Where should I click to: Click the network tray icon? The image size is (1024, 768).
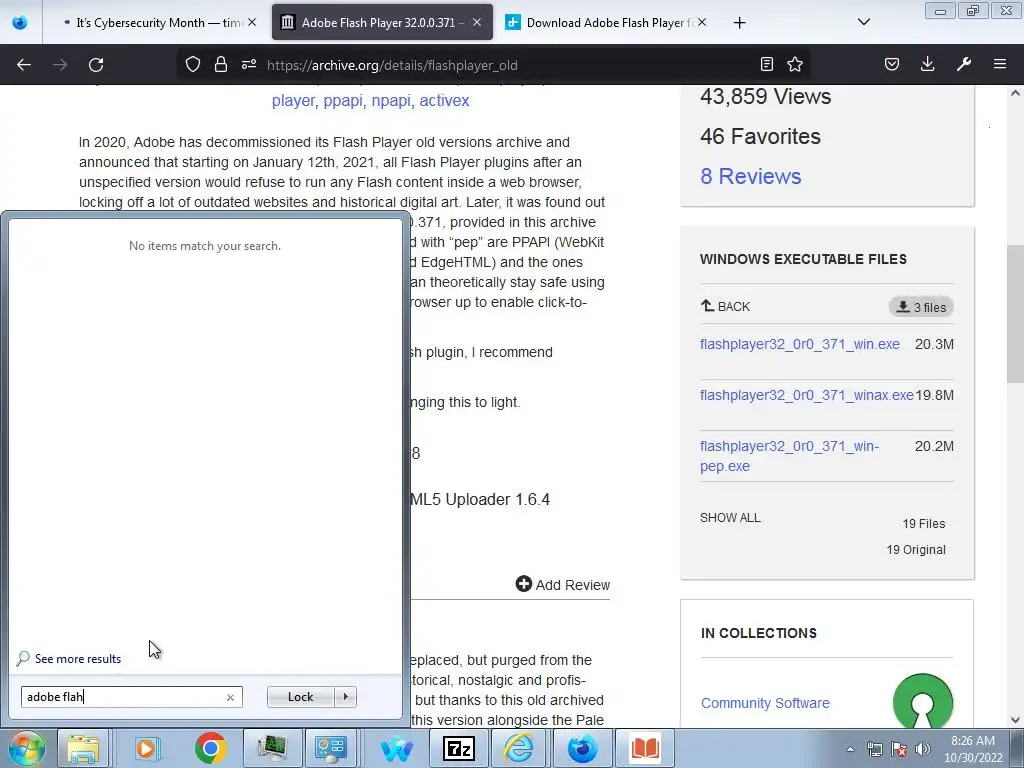(874, 749)
